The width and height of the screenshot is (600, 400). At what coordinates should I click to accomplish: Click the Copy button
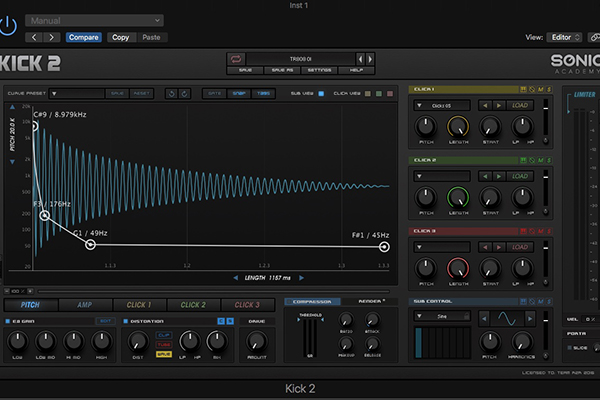121,37
